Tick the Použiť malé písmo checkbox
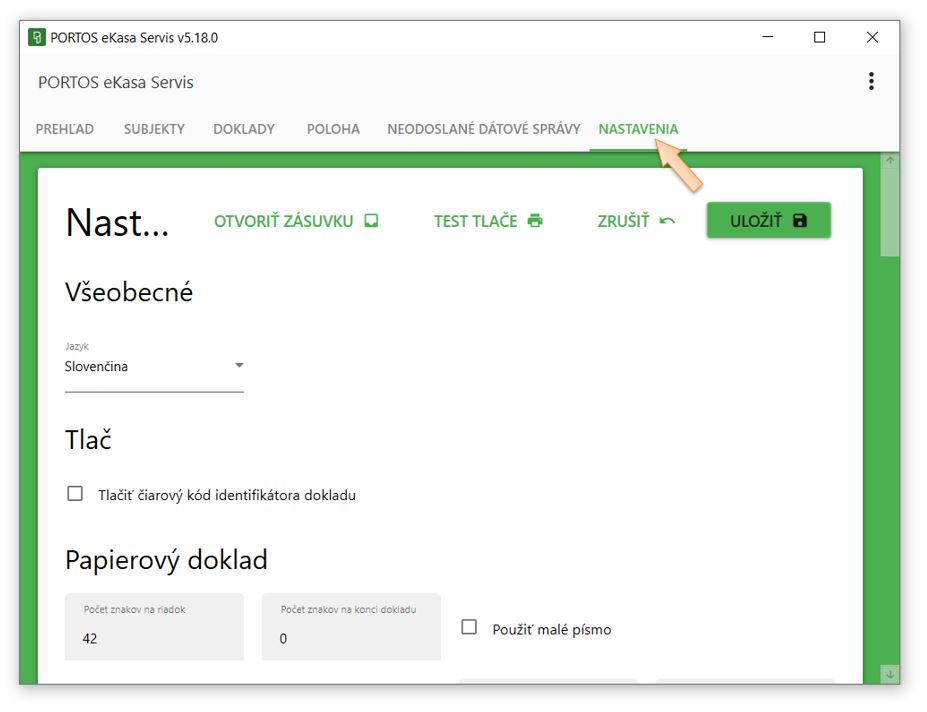Image resolution: width=927 pixels, height=712 pixels. coord(469,628)
